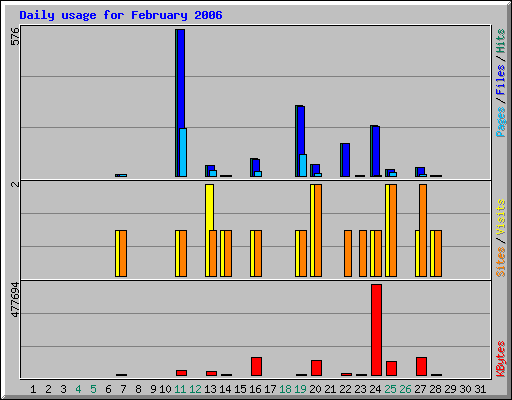Click green day label 25
This screenshot has width=512, height=400.
pos(390,389)
